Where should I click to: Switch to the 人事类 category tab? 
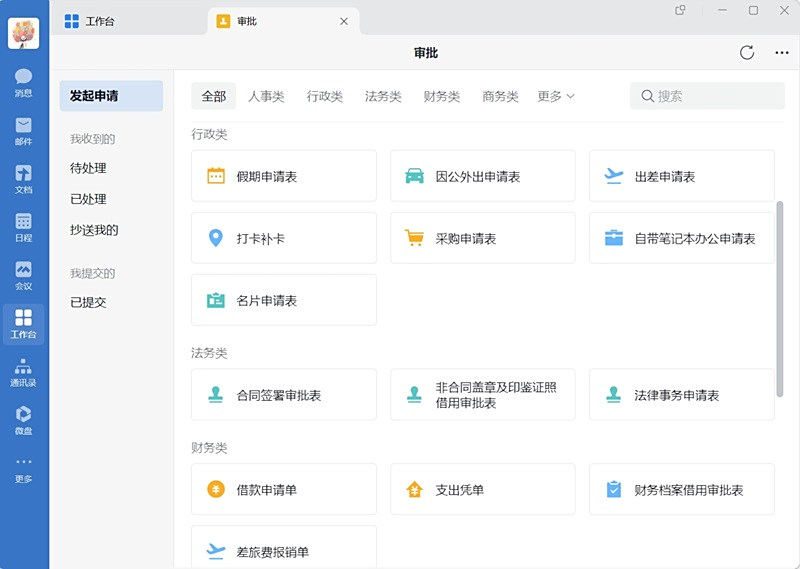(x=266, y=96)
